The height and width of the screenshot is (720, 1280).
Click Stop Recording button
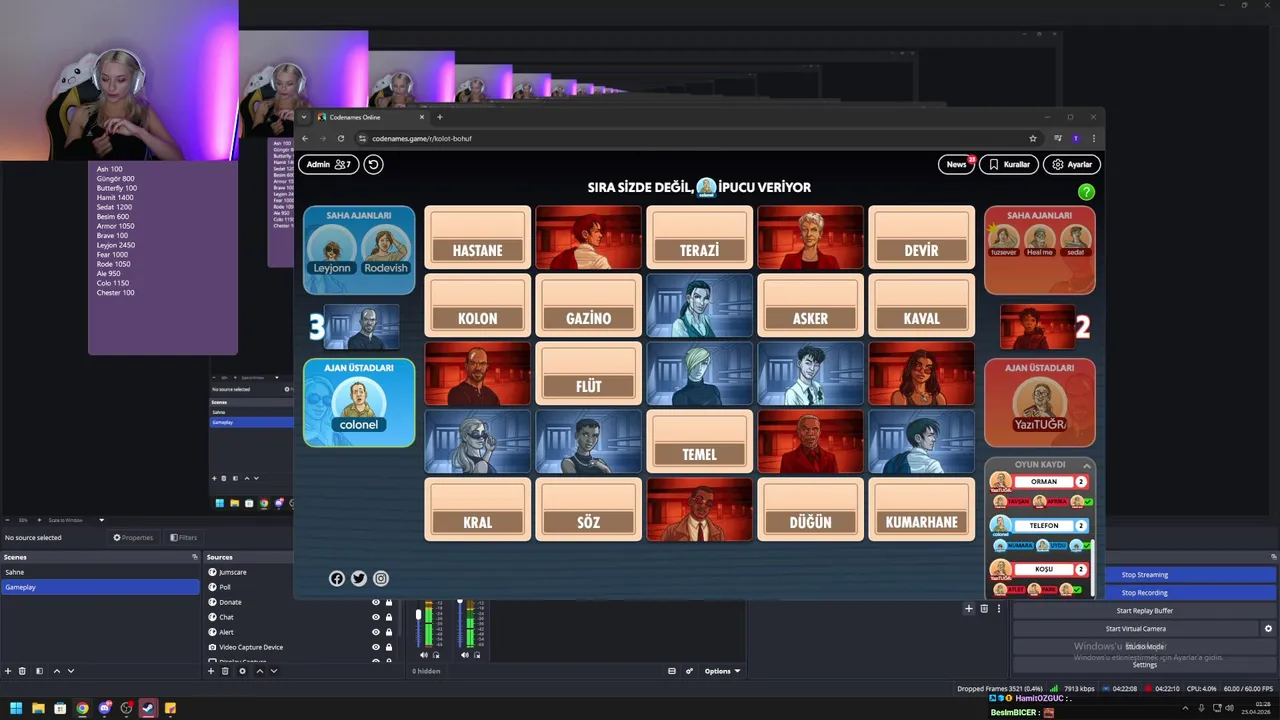[x=1144, y=593]
